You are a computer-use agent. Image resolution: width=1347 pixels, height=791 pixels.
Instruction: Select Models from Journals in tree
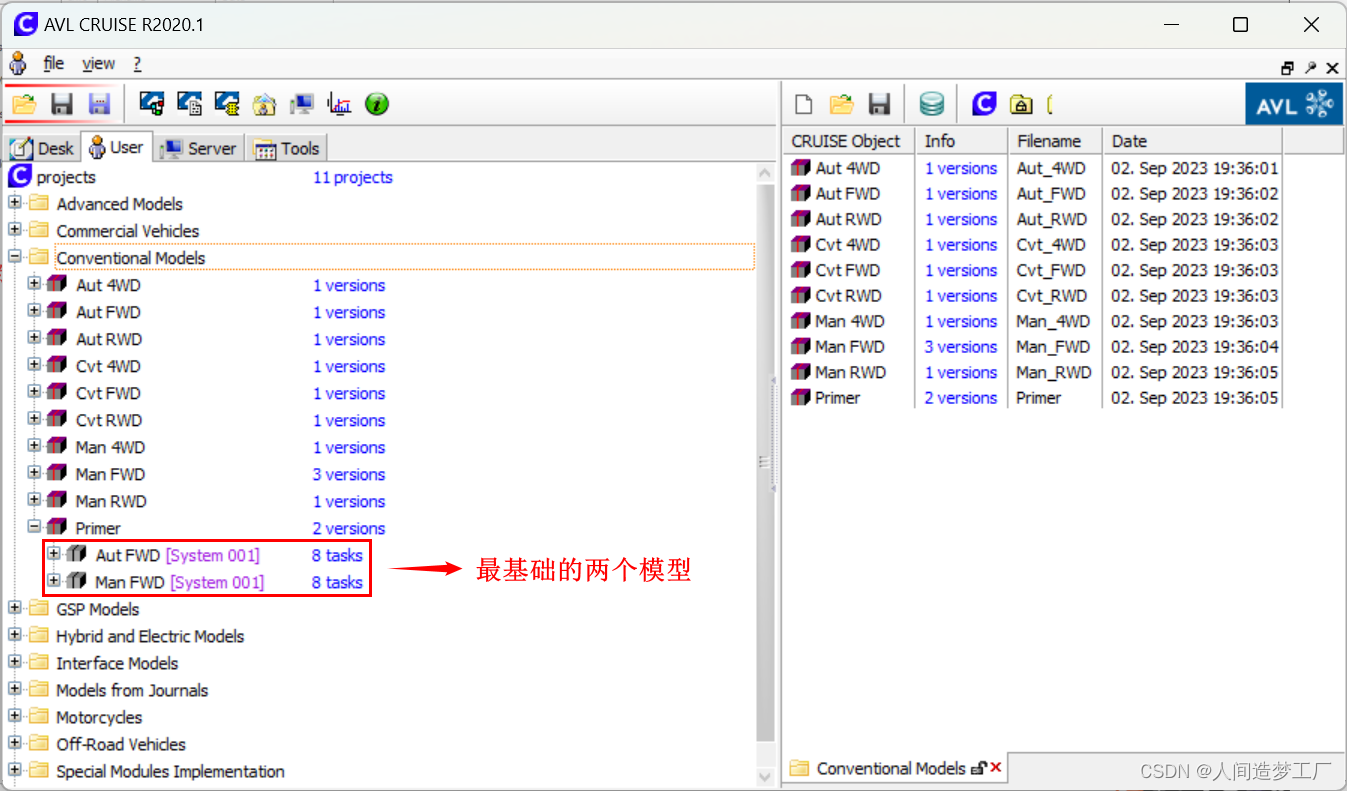point(132,690)
